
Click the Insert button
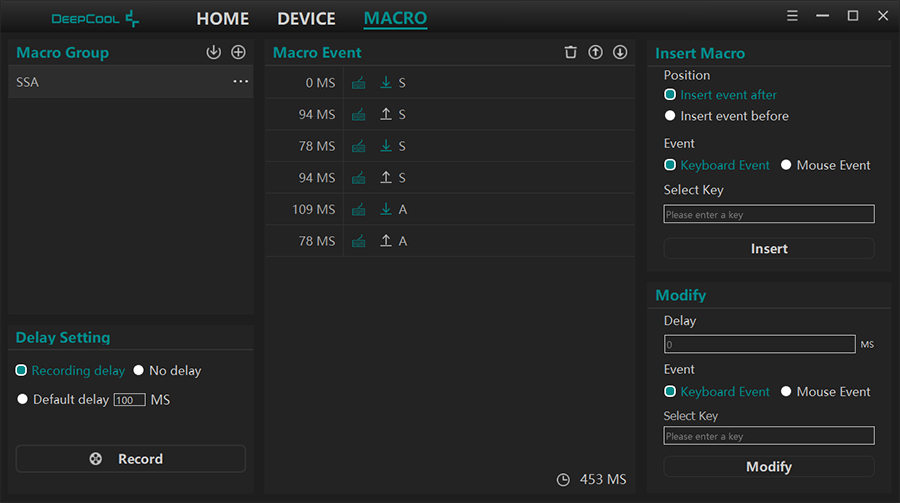click(769, 248)
